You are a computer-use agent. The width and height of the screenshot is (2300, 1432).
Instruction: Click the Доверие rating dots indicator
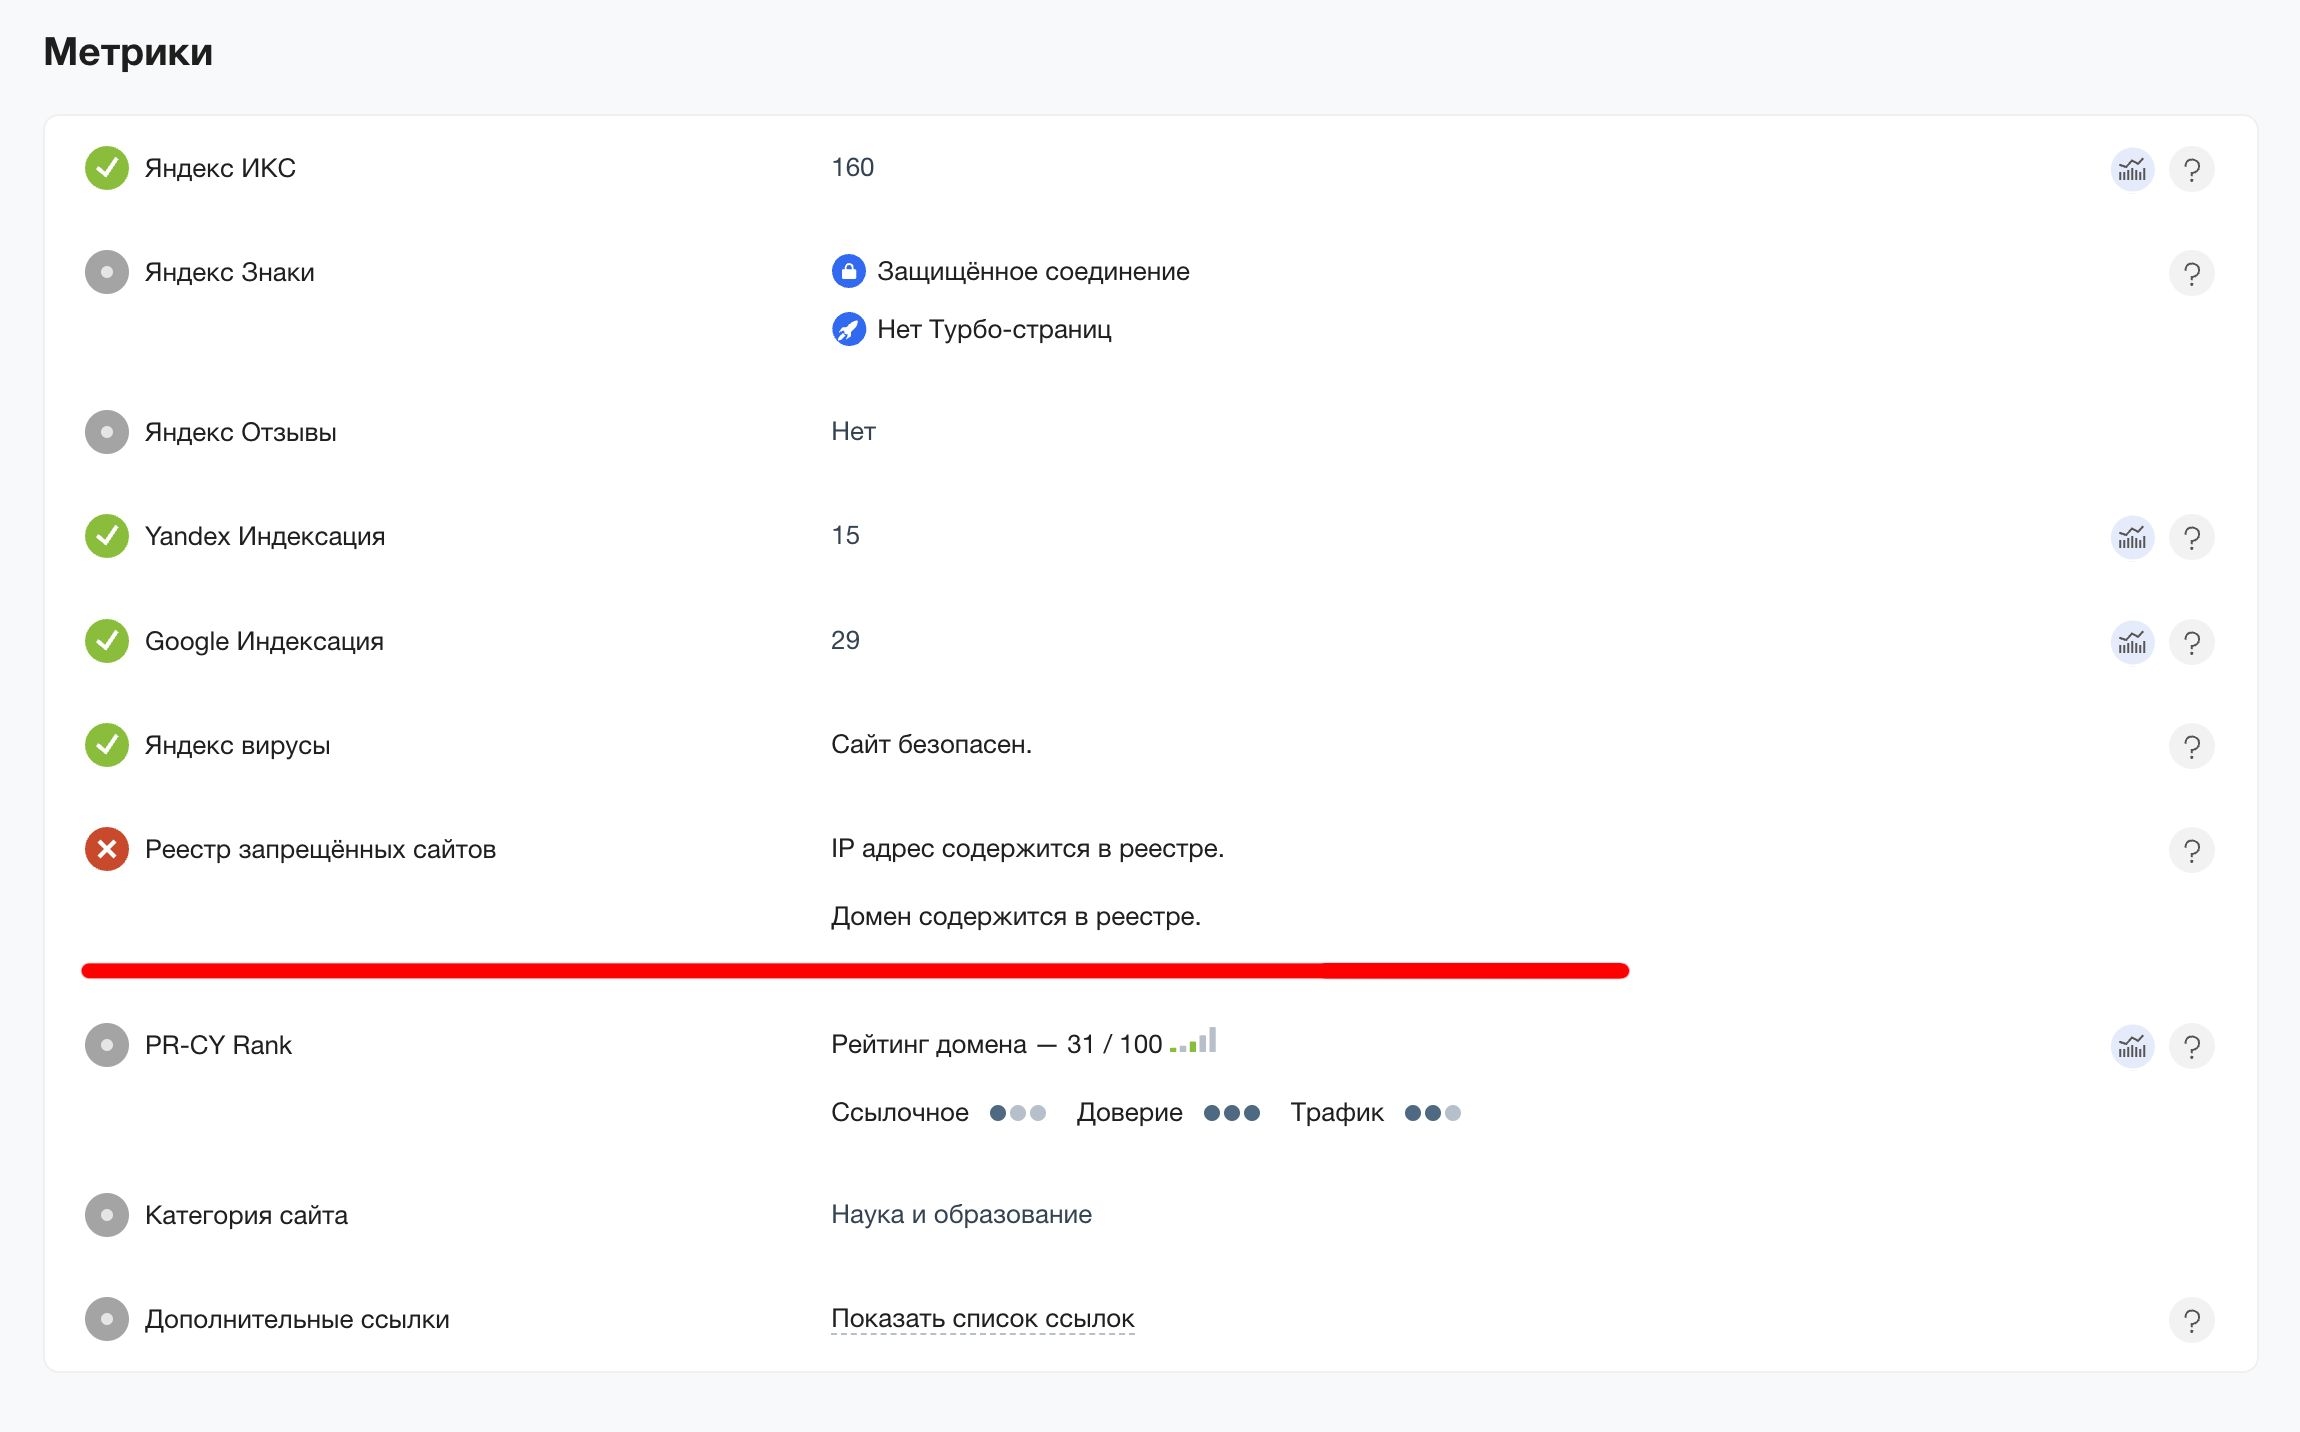(1233, 1113)
